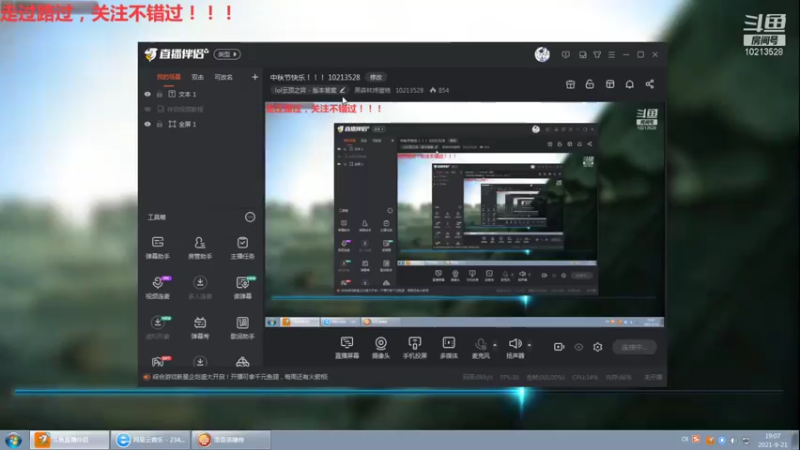Click the recording camera icon beside settings
The width and height of the screenshot is (800, 450).
point(559,347)
